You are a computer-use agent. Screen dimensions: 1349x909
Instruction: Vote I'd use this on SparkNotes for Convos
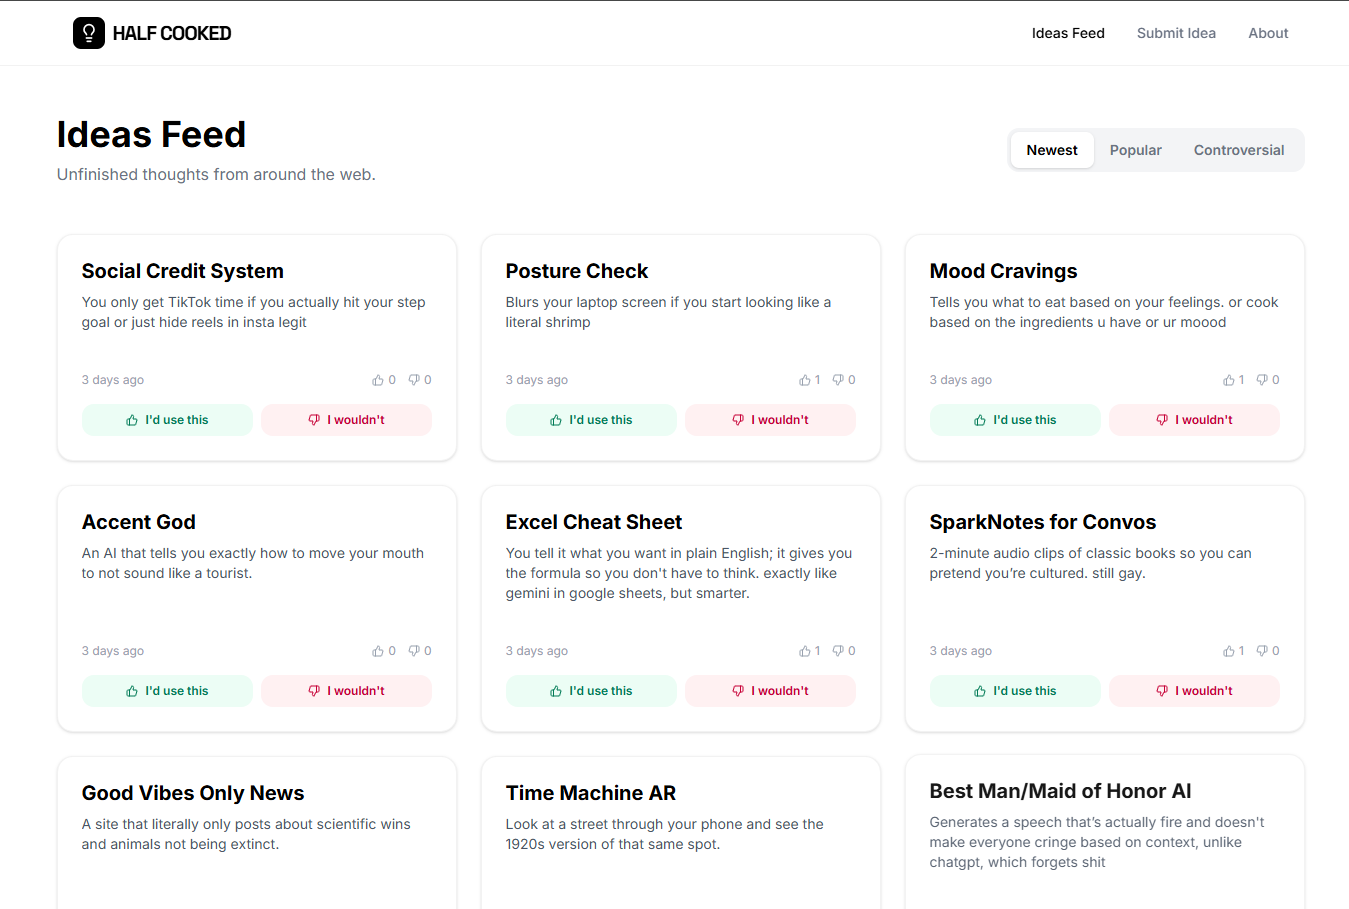pos(1014,690)
